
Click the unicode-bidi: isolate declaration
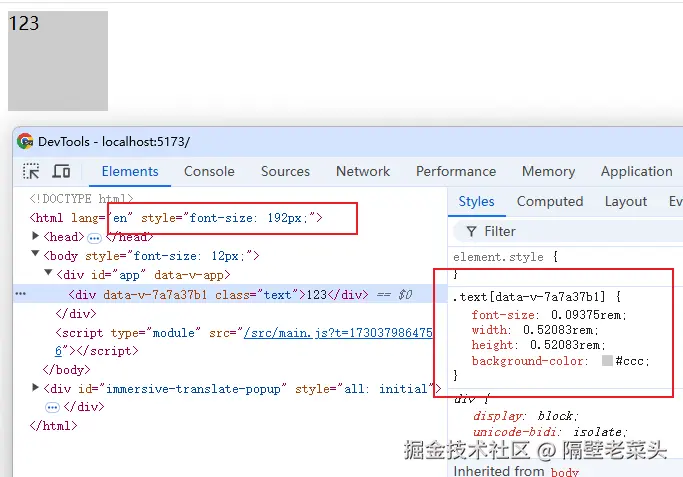550,432
